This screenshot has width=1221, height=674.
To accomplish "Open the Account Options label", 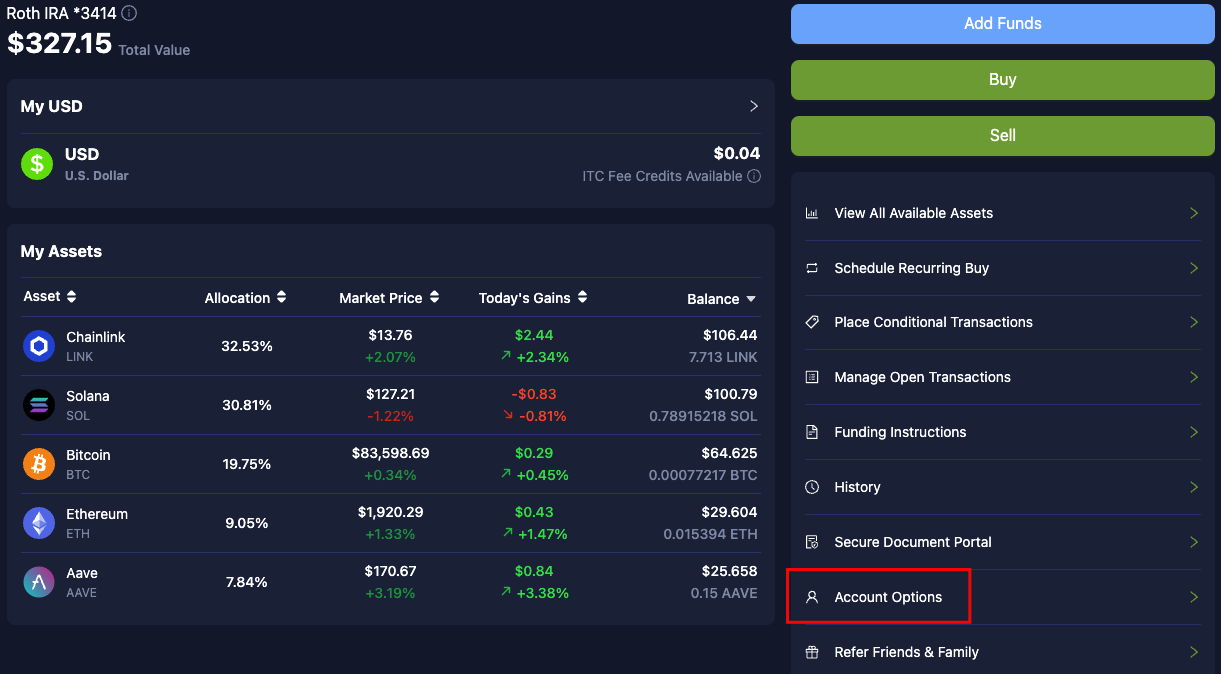I will (889, 597).
